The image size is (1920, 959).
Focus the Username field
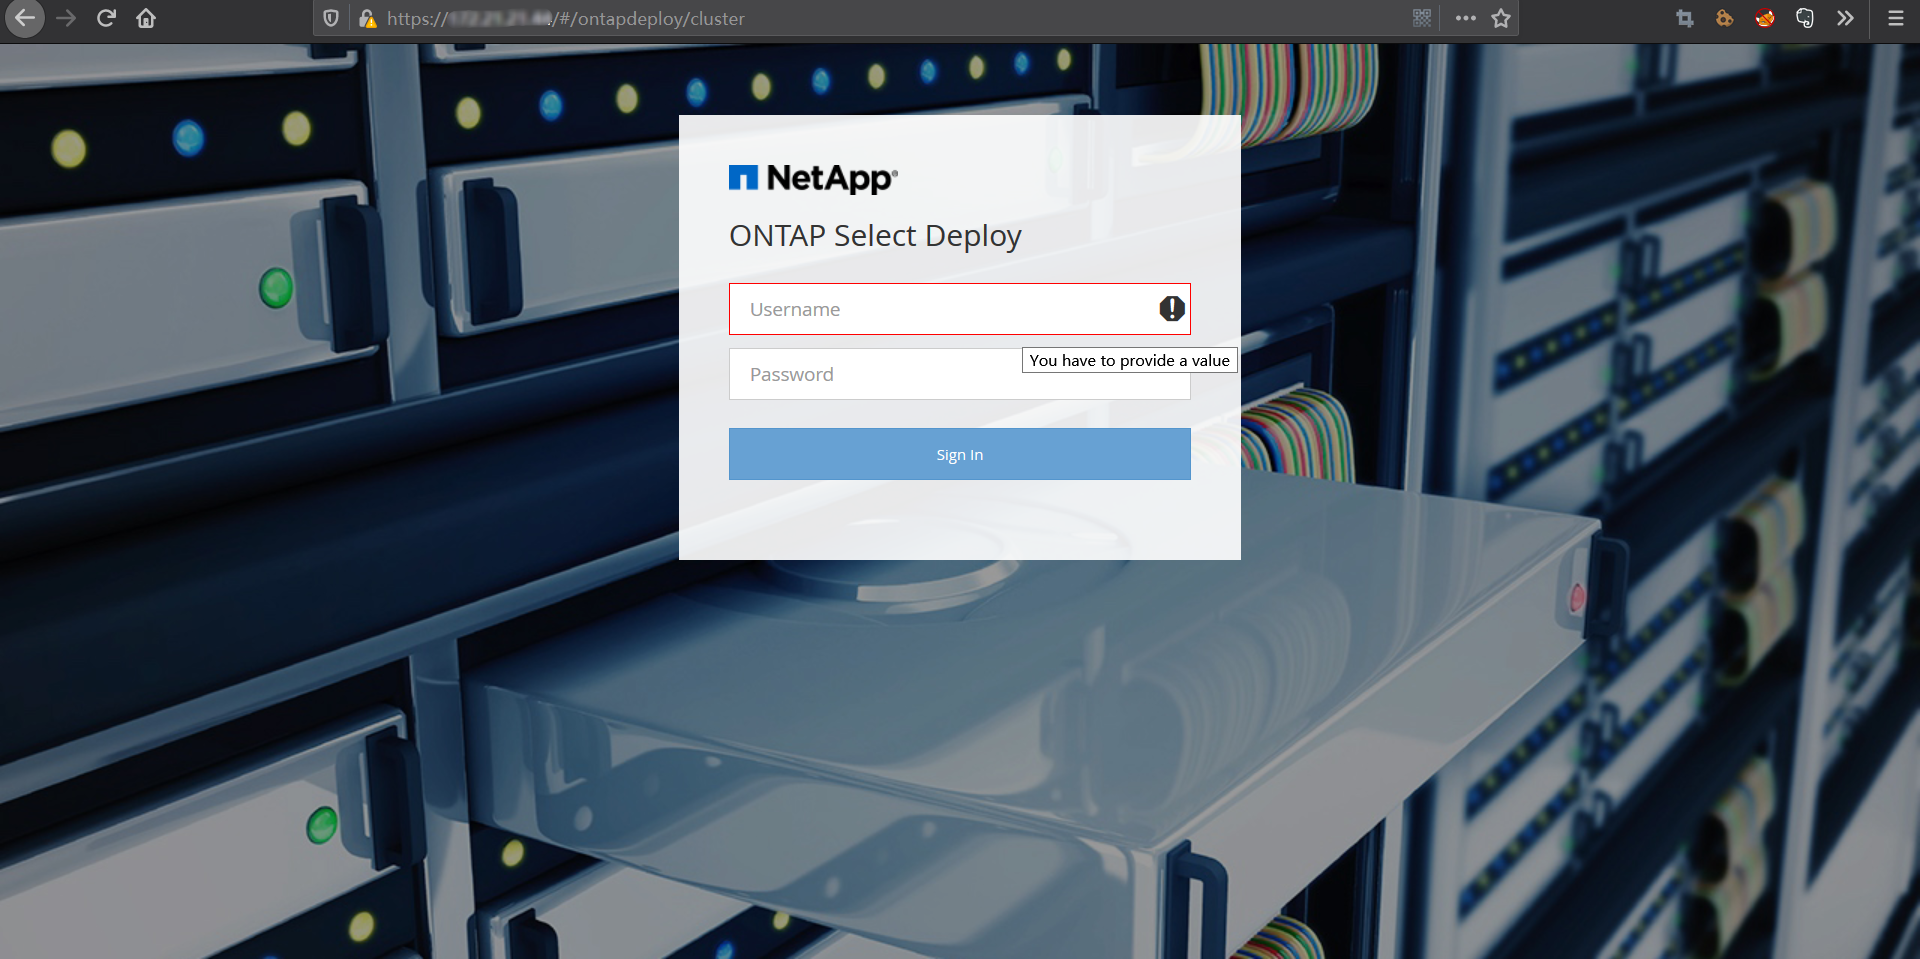pos(940,309)
